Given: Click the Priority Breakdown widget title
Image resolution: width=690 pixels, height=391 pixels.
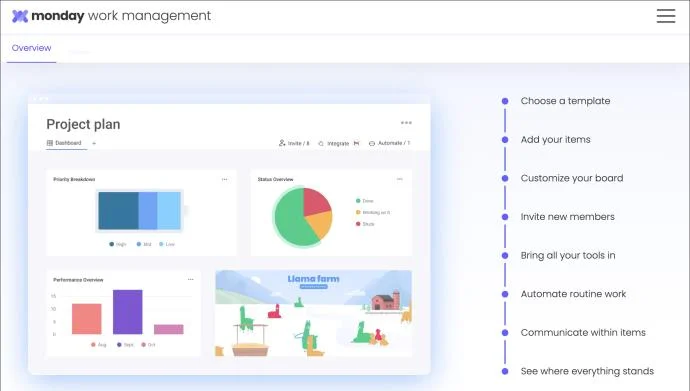Looking at the screenshot, I should (74, 179).
